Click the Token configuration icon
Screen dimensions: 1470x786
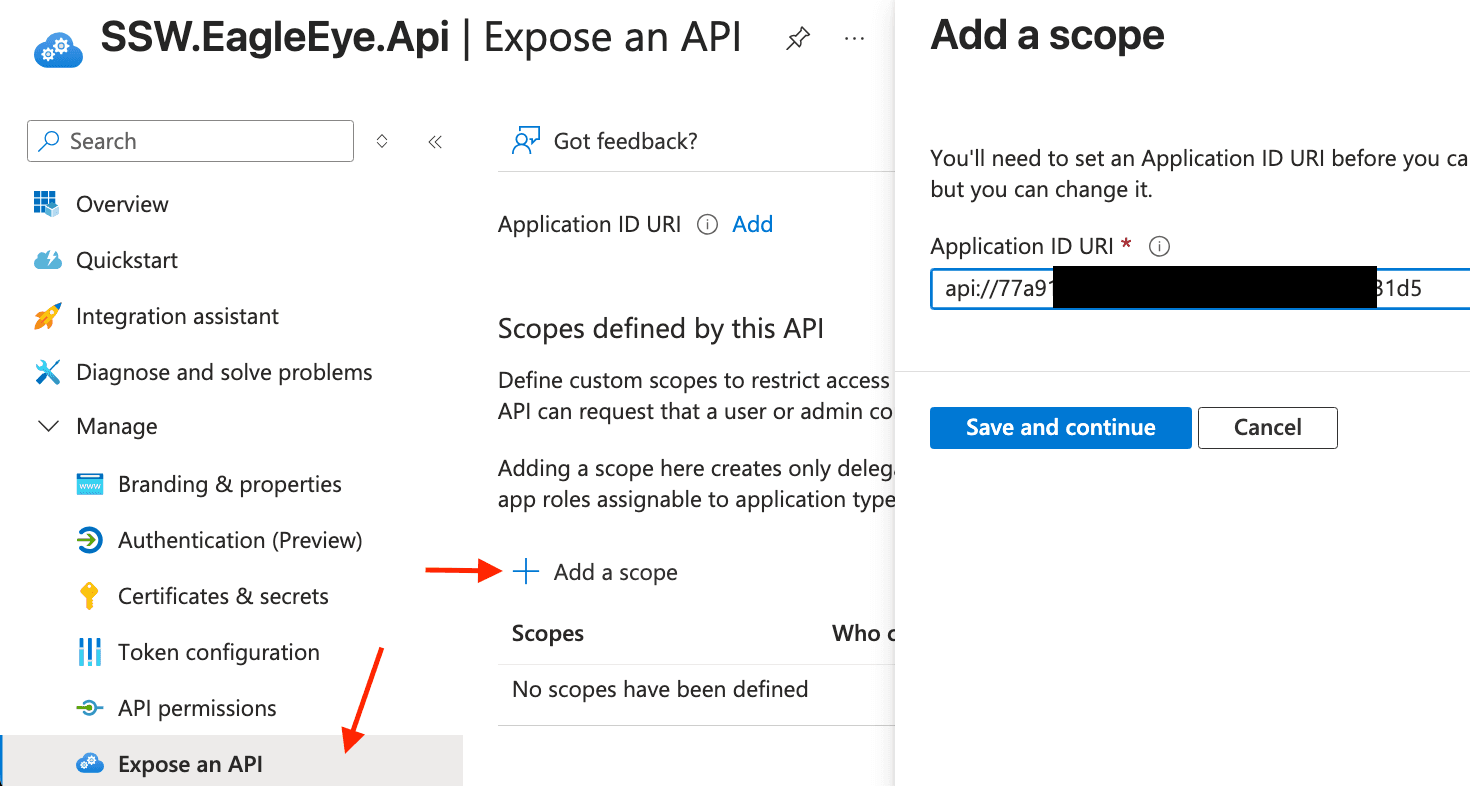pyautogui.click(x=89, y=652)
